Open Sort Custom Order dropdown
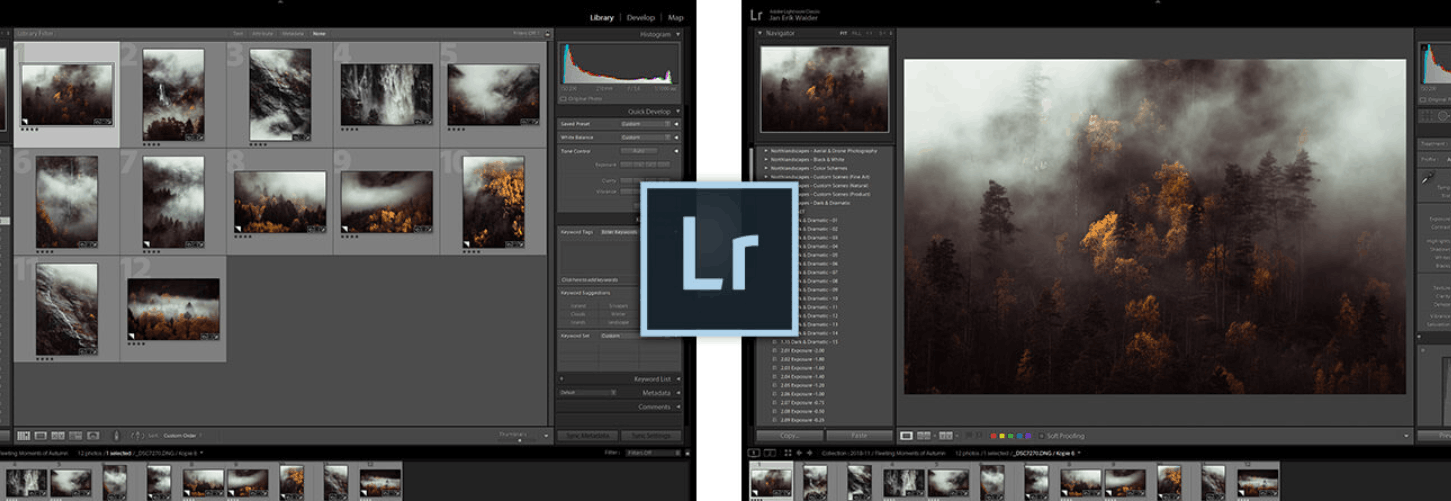 (x=182, y=435)
